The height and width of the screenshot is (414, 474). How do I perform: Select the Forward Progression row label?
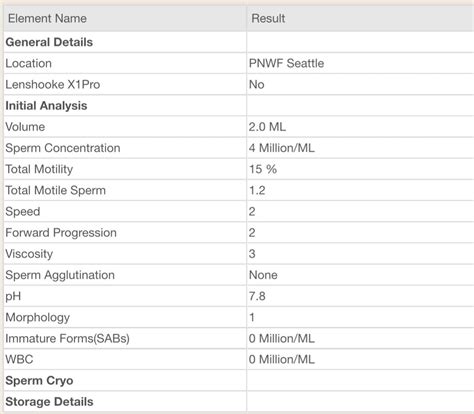click(x=61, y=232)
